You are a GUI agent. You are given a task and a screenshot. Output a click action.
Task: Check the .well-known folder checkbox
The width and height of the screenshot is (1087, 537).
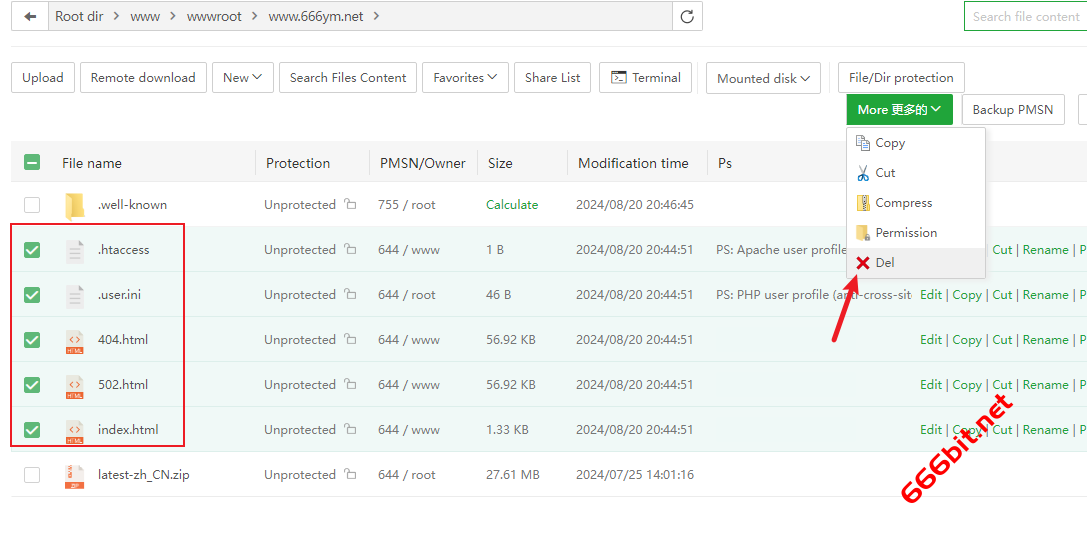click(x=32, y=205)
